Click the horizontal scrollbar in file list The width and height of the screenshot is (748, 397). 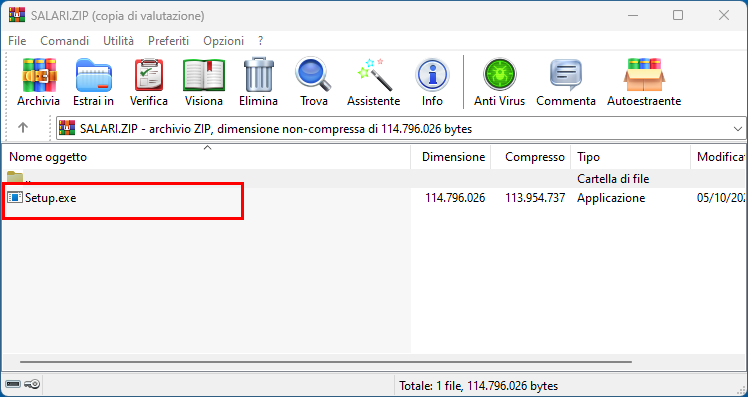pos(326,362)
